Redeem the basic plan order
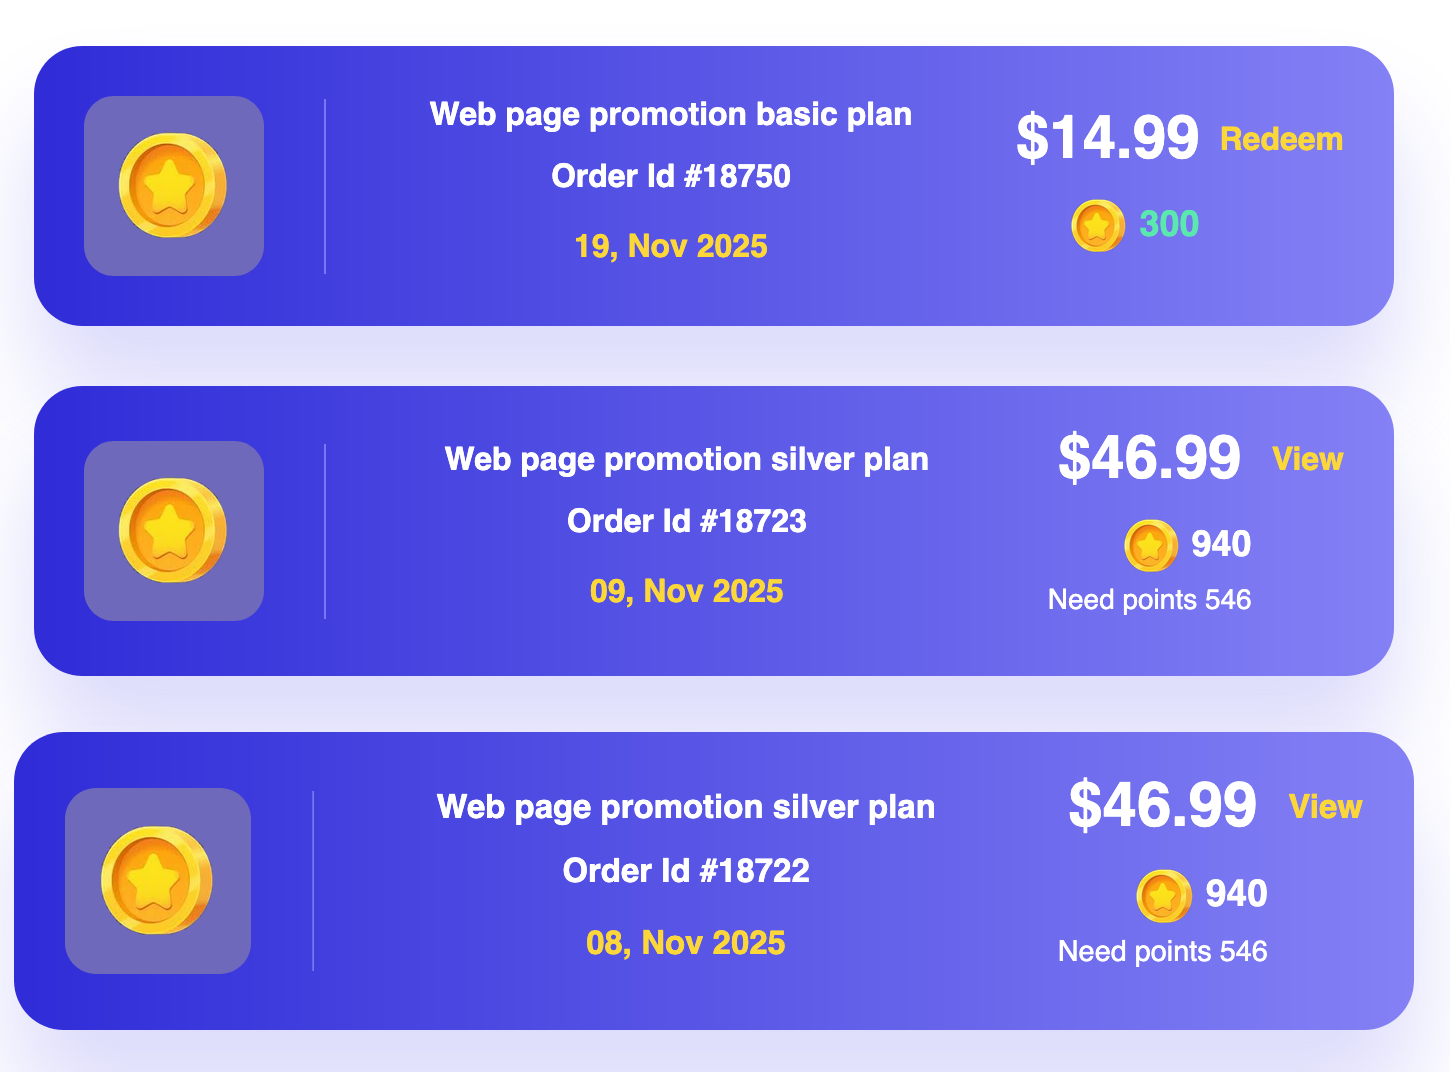This screenshot has width=1450, height=1072. coord(1281,139)
